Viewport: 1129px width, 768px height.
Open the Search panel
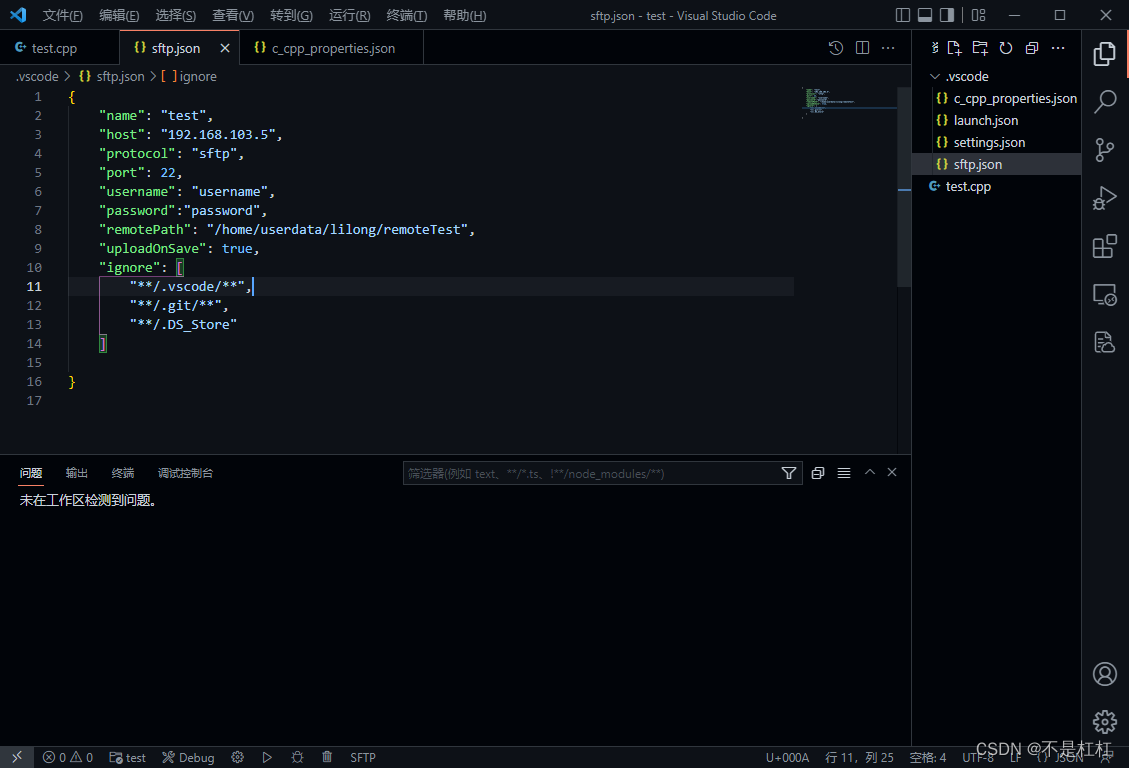point(1104,101)
